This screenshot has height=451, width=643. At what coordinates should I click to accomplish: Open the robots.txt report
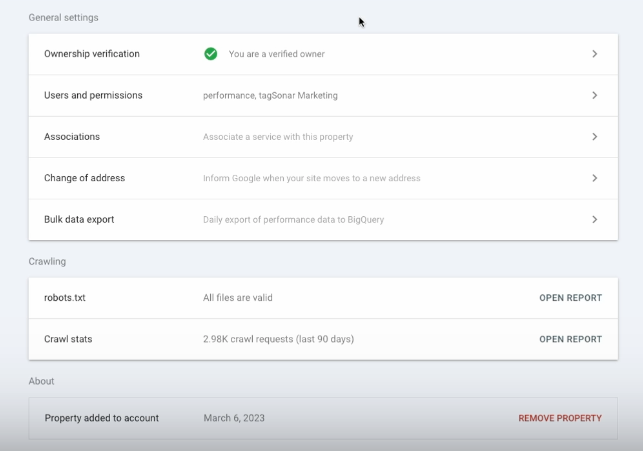[570, 298]
